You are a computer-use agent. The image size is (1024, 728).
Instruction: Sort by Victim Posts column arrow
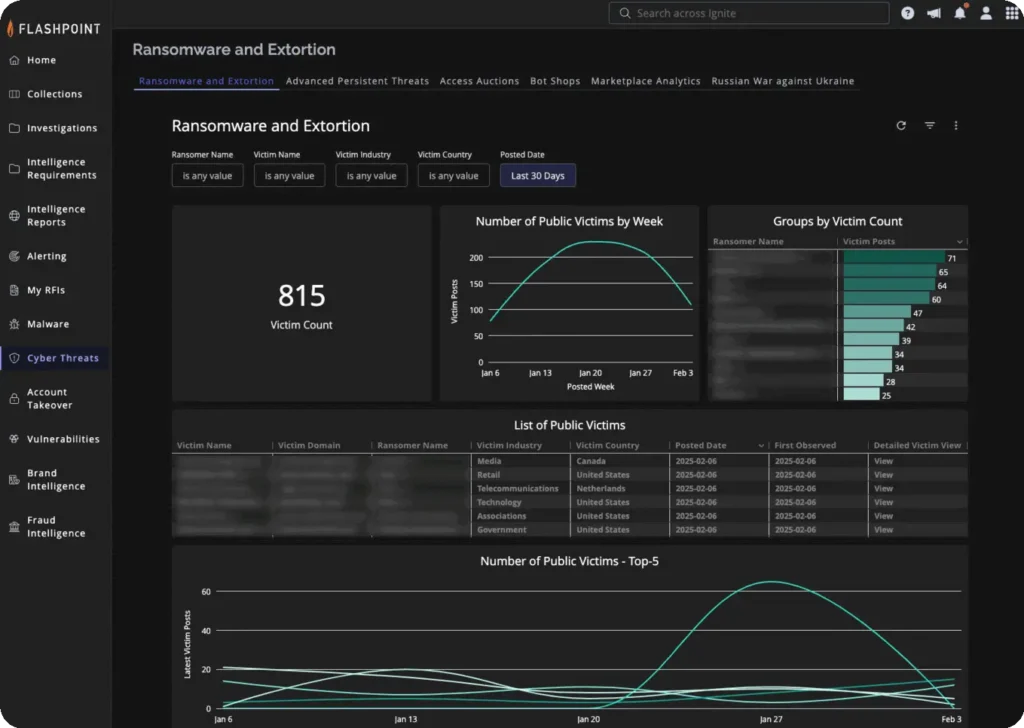[x=959, y=242]
